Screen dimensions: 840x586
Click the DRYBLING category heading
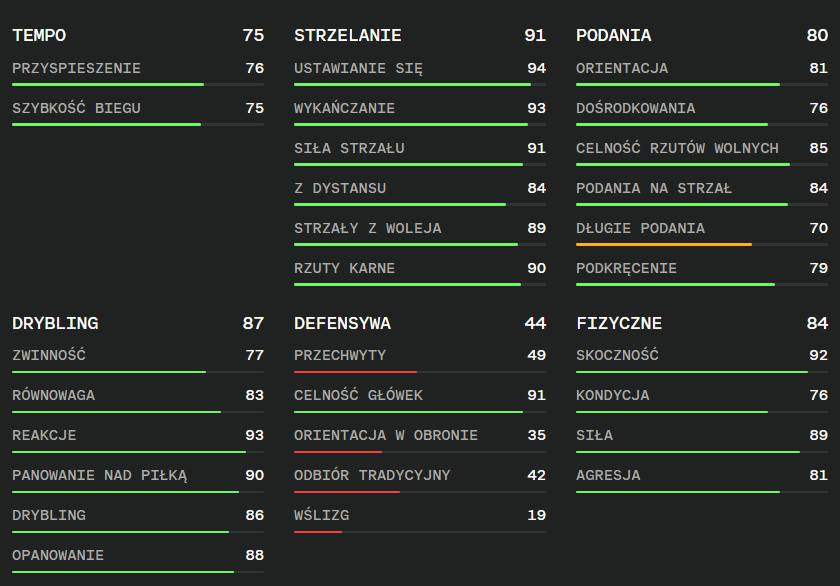point(55,324)
